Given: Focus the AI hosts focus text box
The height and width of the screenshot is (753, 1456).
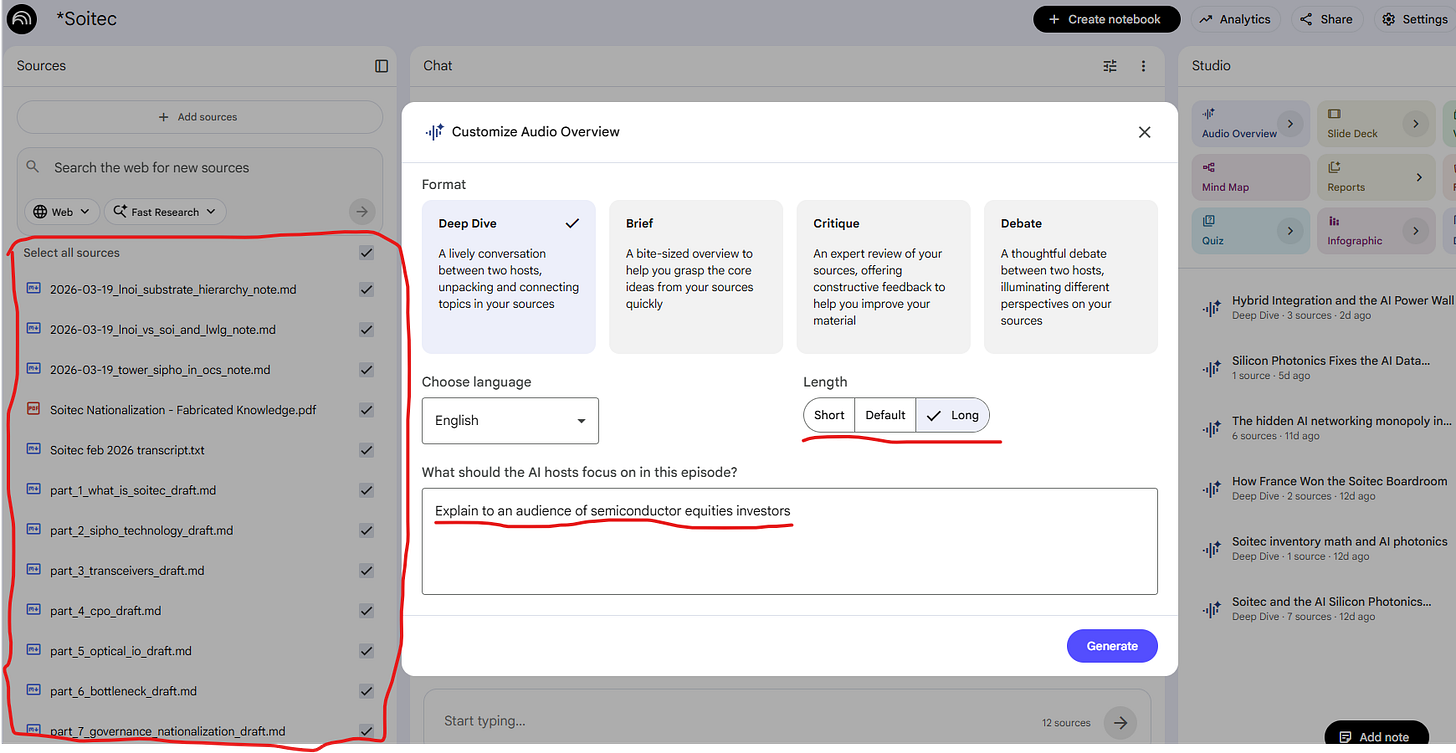Looking at the screenshot, I should 790,541.
